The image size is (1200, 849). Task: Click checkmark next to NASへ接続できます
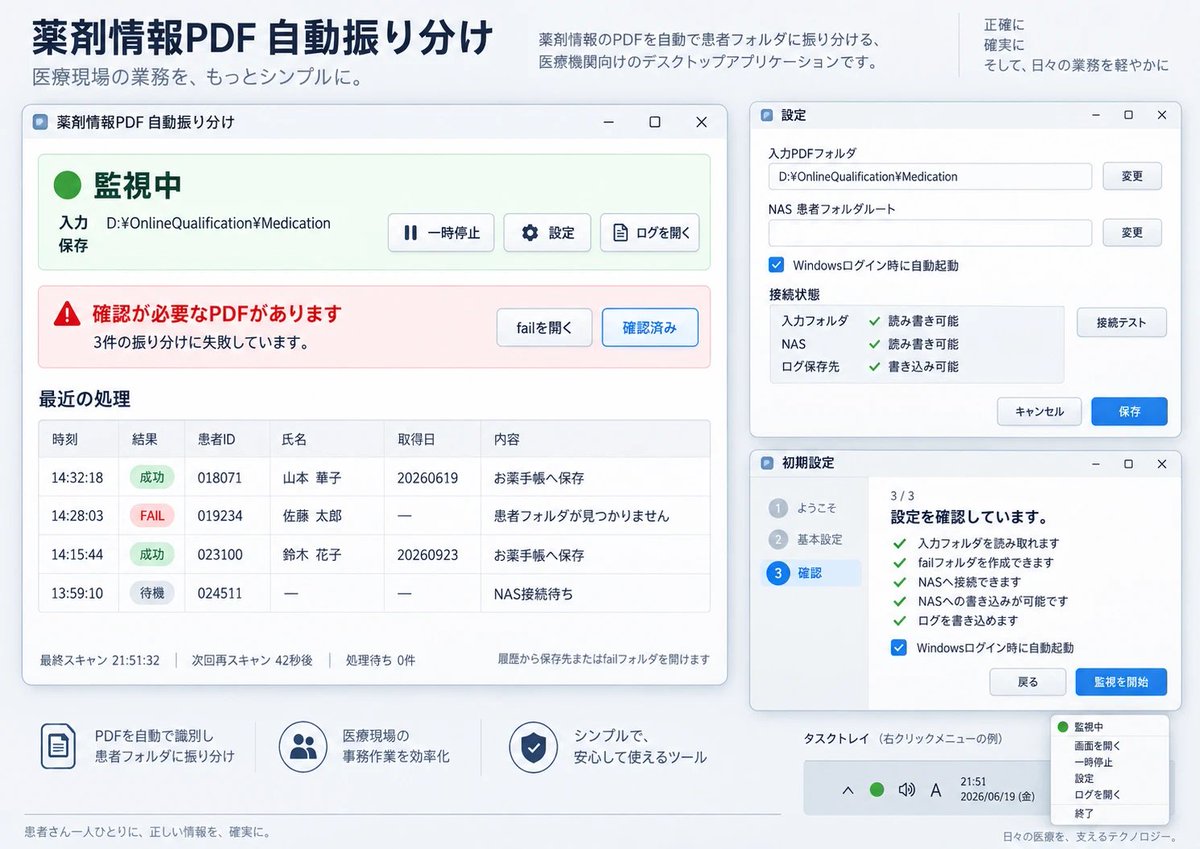[x=899, y=582]
